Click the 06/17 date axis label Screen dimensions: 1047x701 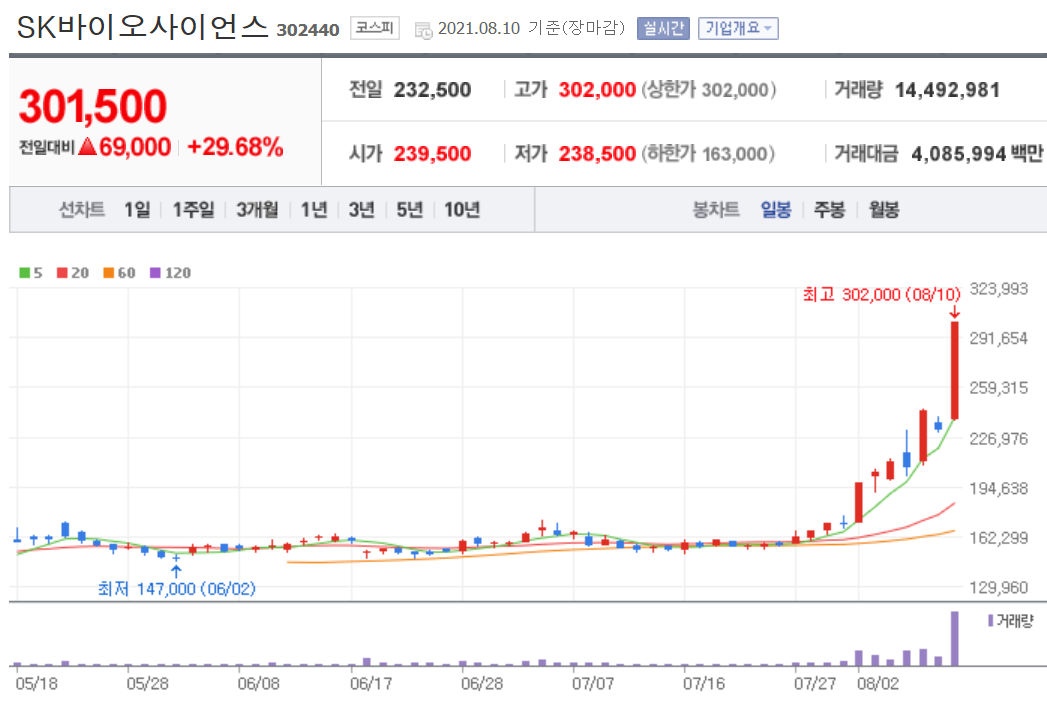coord(371,684)
